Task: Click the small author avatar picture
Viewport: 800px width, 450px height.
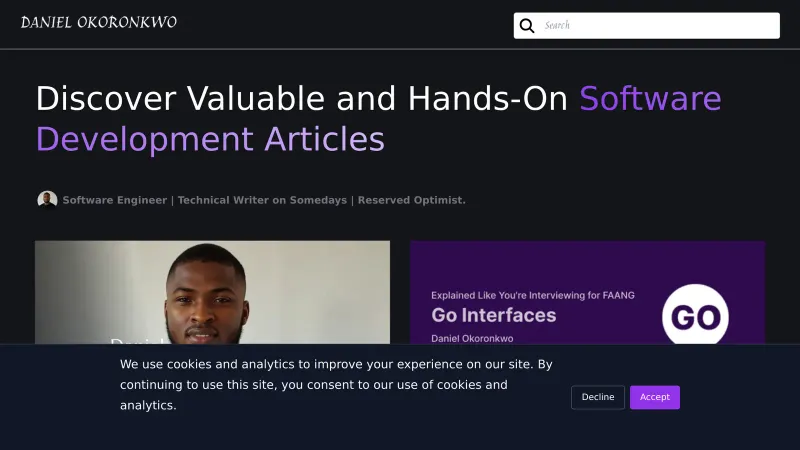Action: pos(47,200)
